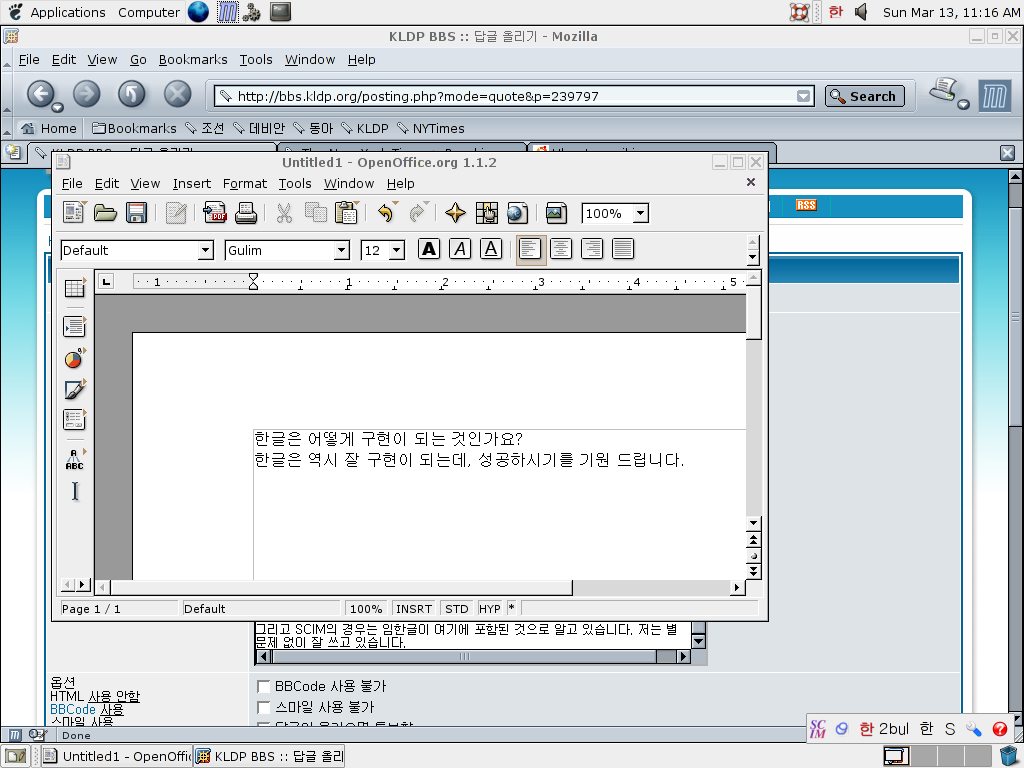Click the volume speaker icon in panel
Image resolution: width=1024 pixels, height=768 pixels.
[x=861, y=12]
